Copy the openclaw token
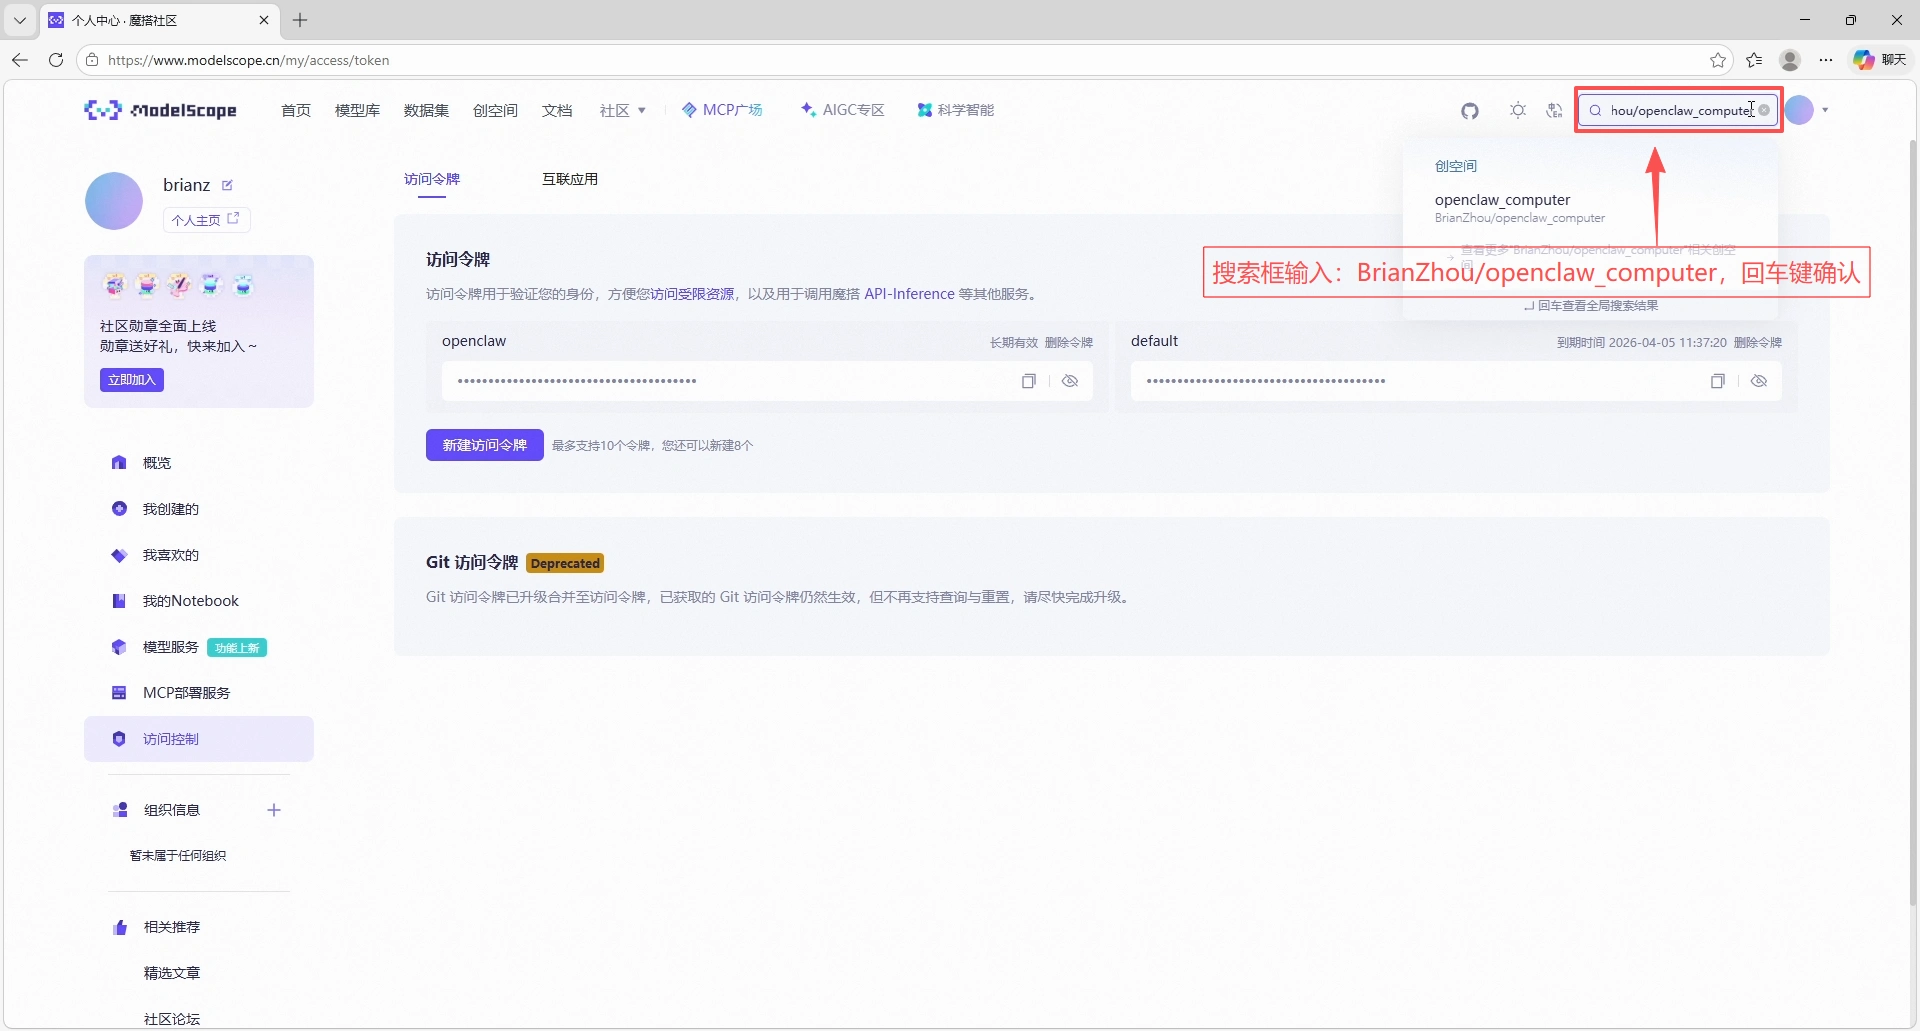Screen dimensions: 1920x1031 pos(1028,381)
